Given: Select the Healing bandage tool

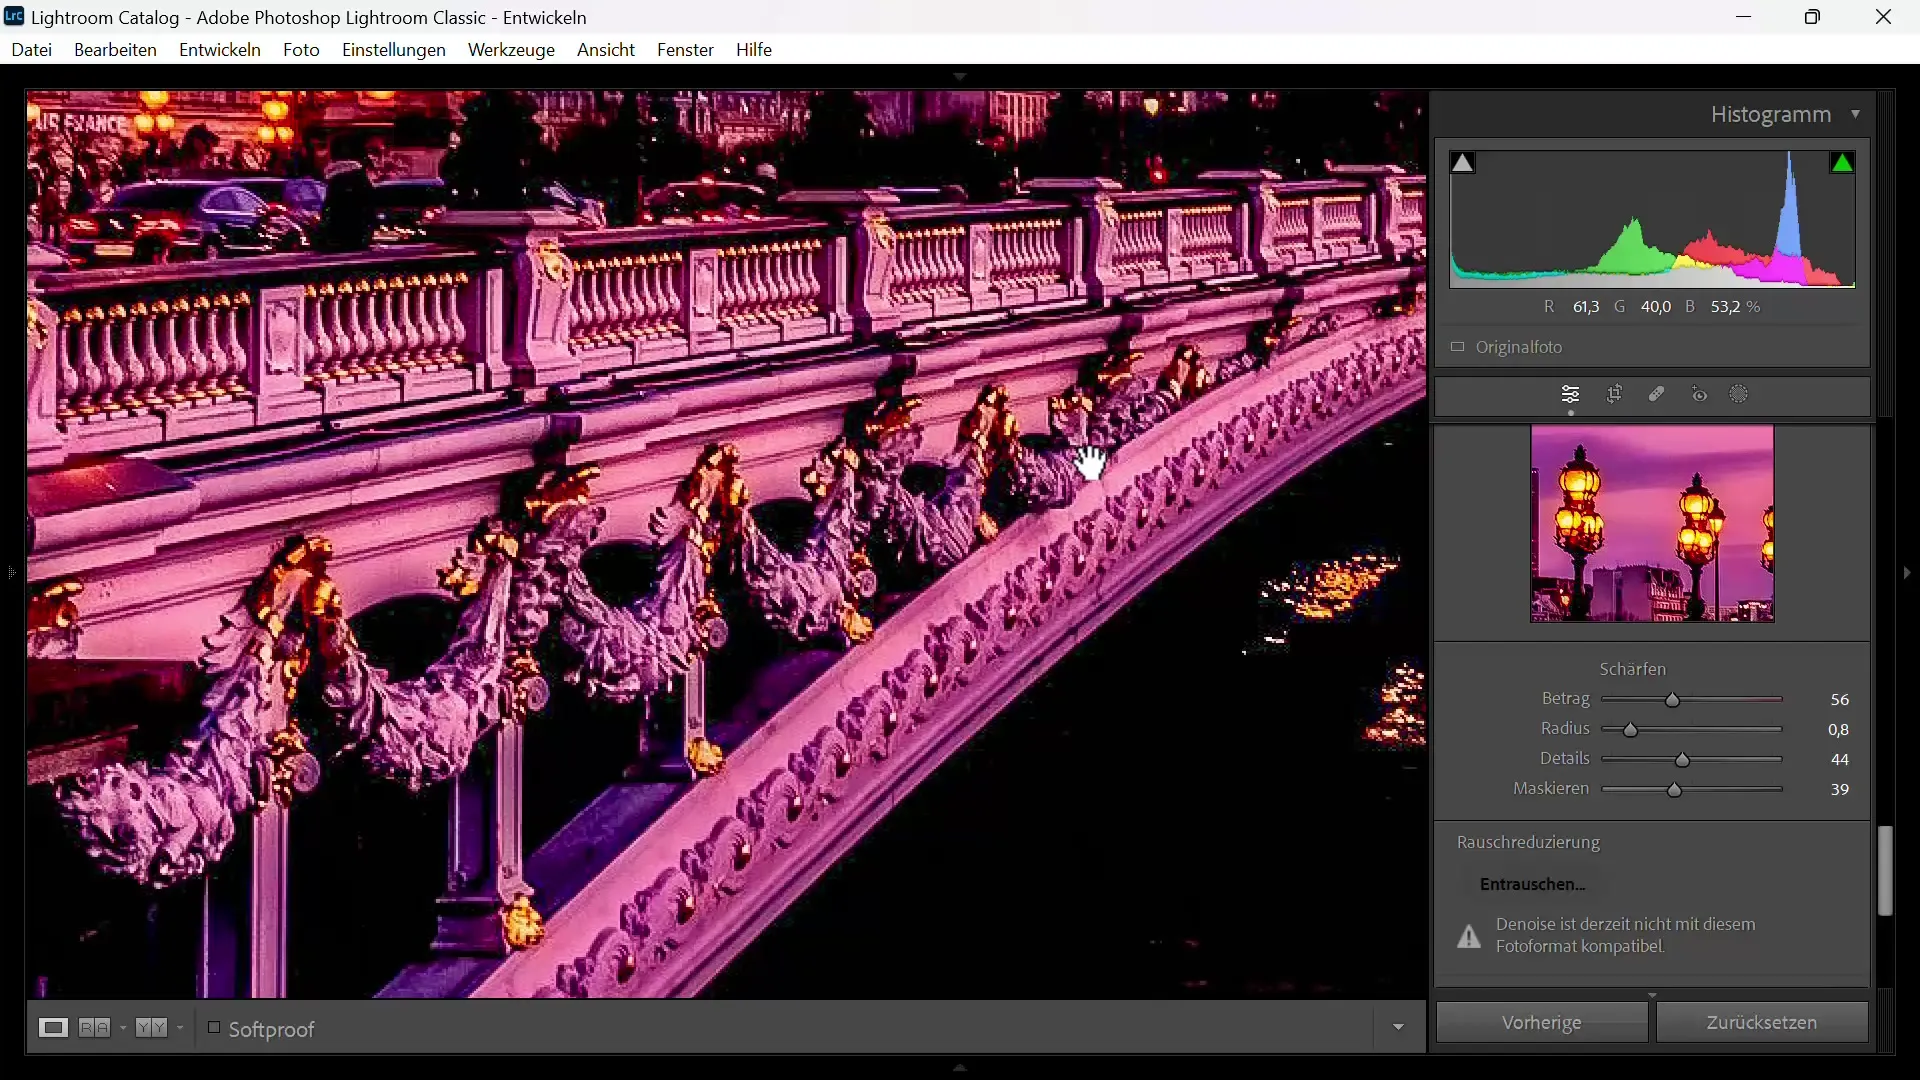Looking at the screenshot, I should (x=1658, y=396).
